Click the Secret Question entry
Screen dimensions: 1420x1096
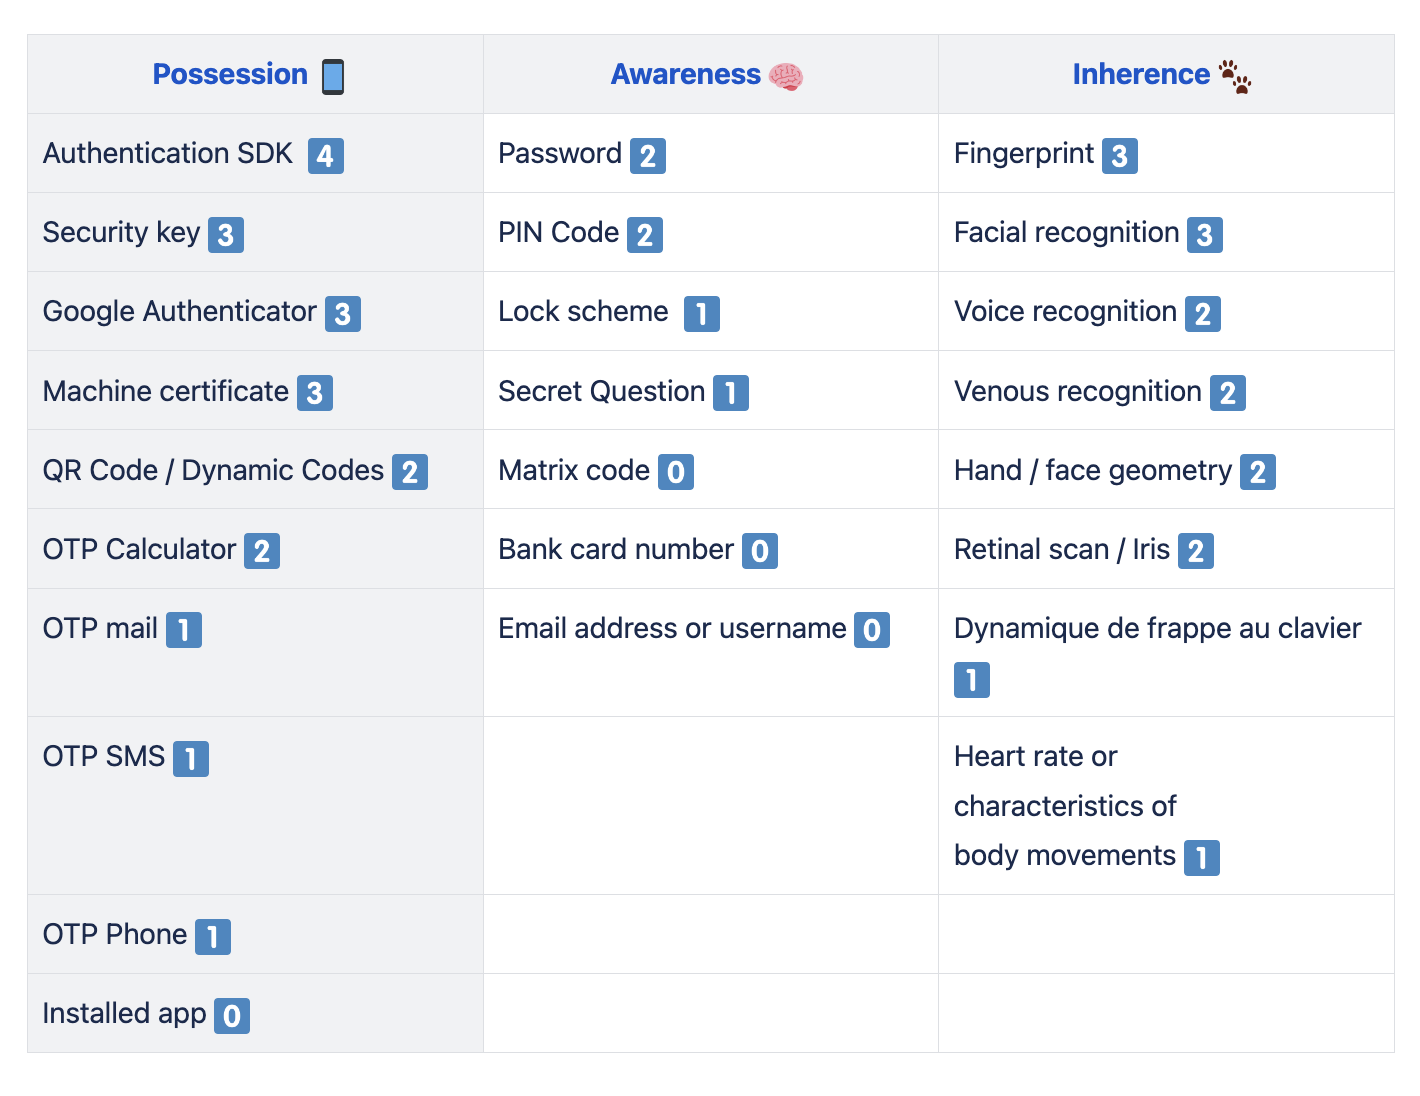pyautogui.click(x=601, y=391)
